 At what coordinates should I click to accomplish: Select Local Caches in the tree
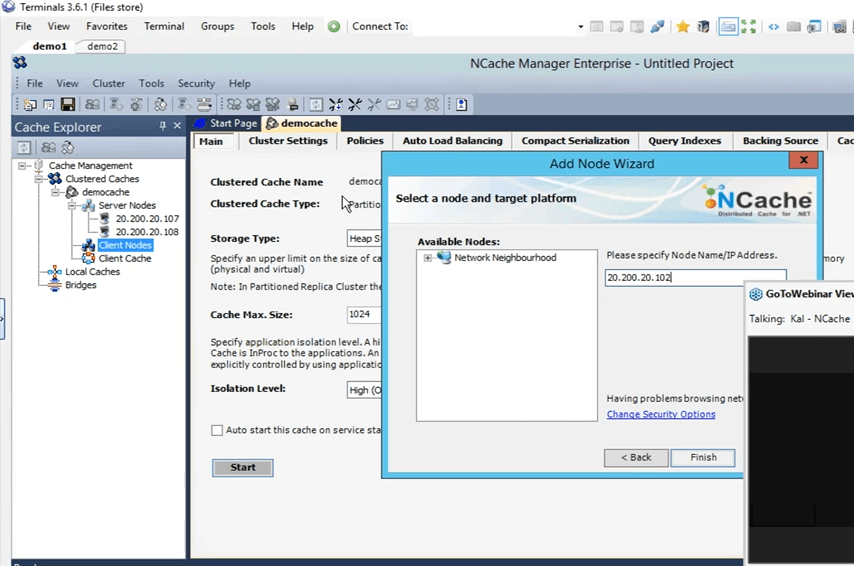pos(93,272)
